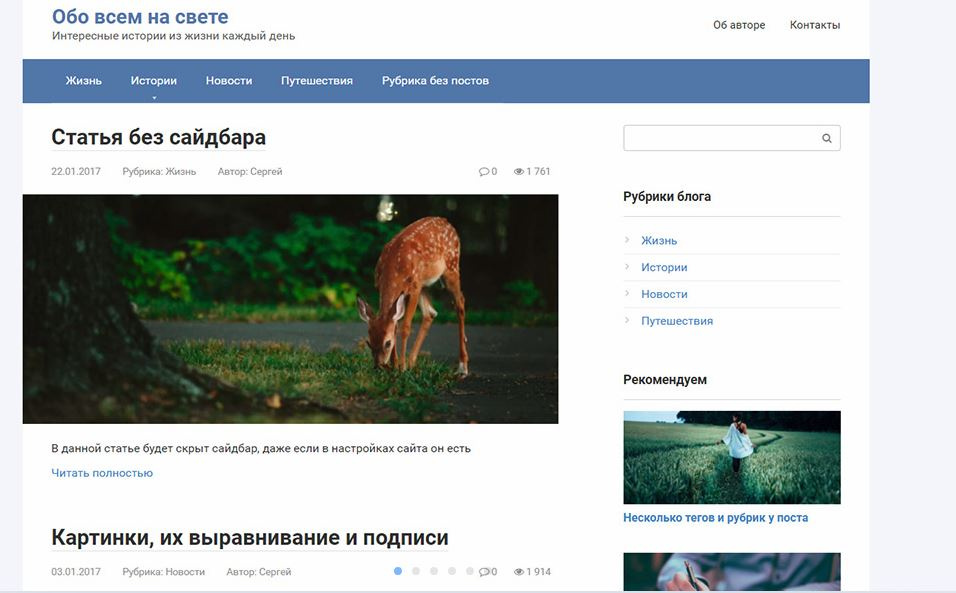Select Жизнь in sidebar blog categories
This screenshot has height=593, width=956.
point(659,241)
